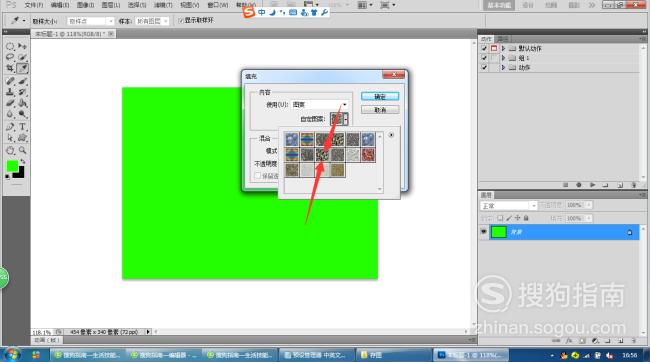Open the 滤镜(T) menu

(163, 5)
